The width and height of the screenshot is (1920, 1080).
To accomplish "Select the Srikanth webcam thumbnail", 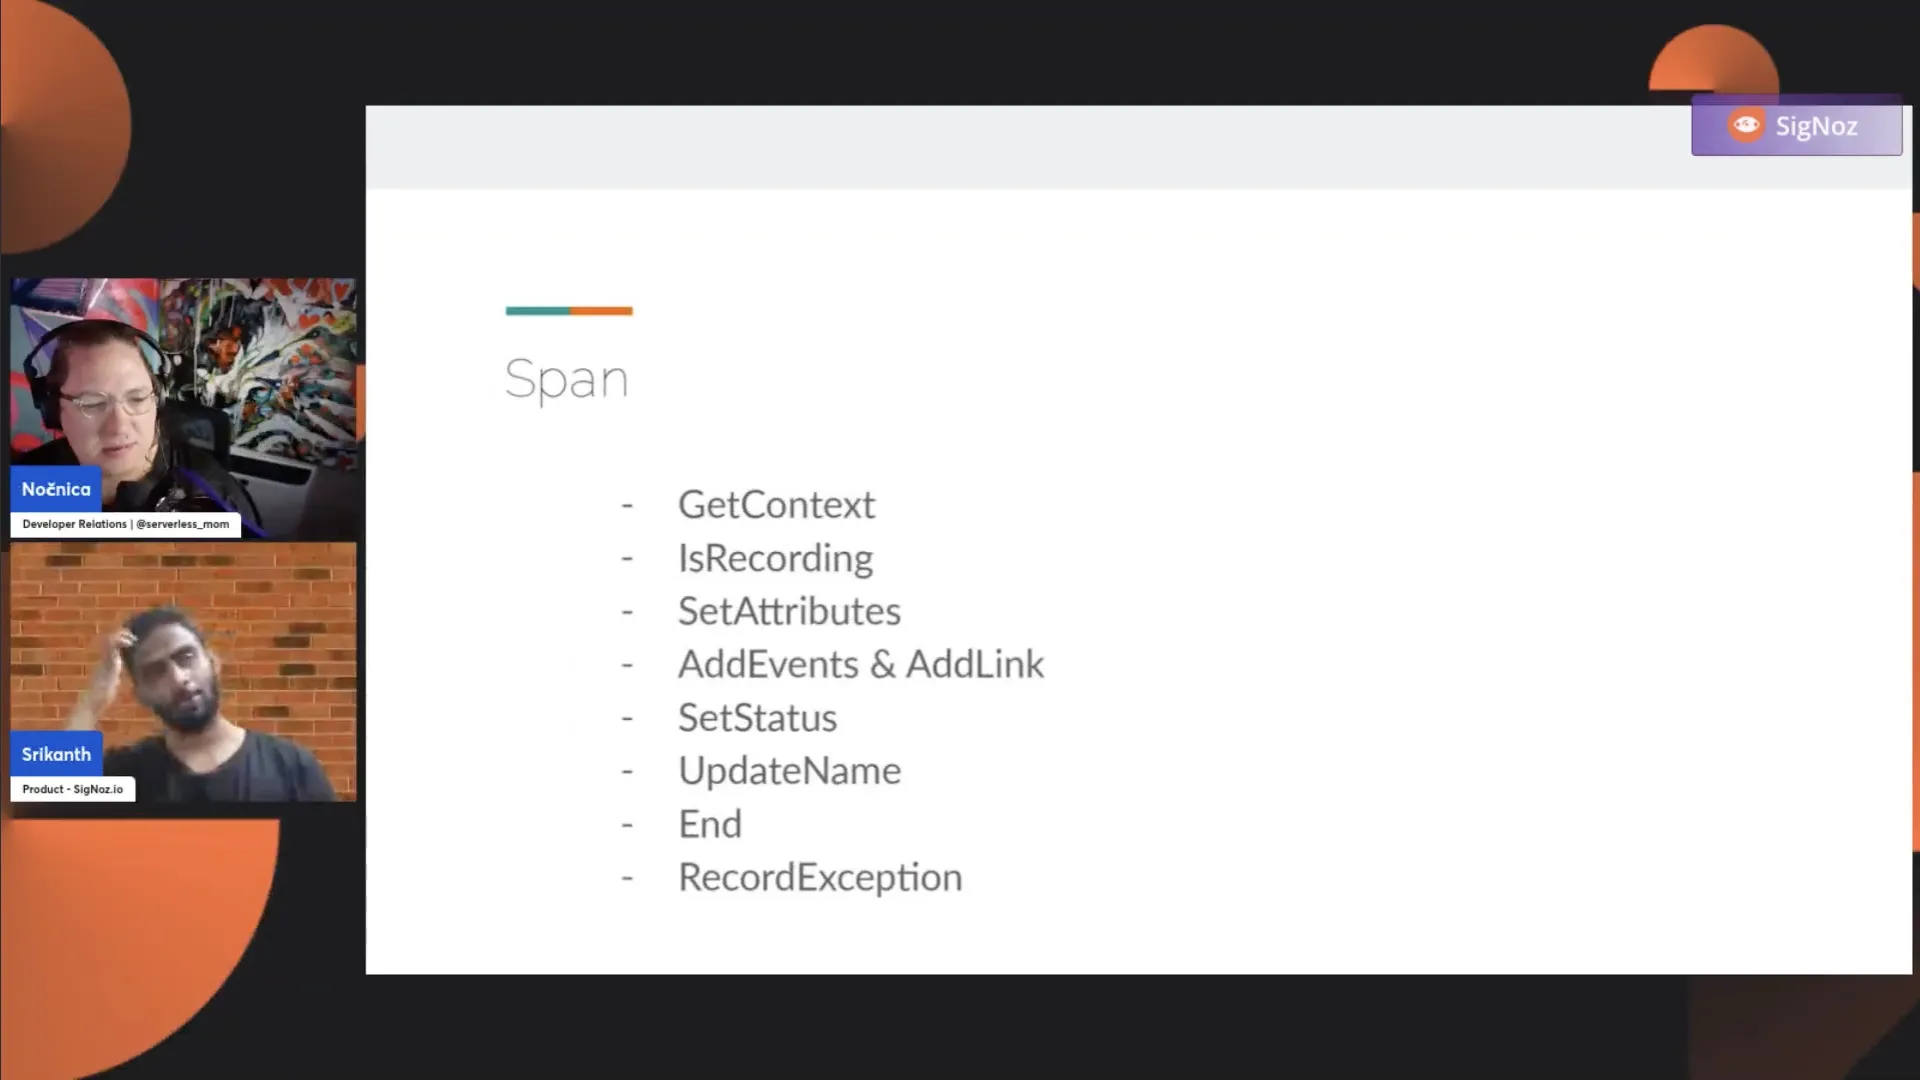I will [183, 672].
